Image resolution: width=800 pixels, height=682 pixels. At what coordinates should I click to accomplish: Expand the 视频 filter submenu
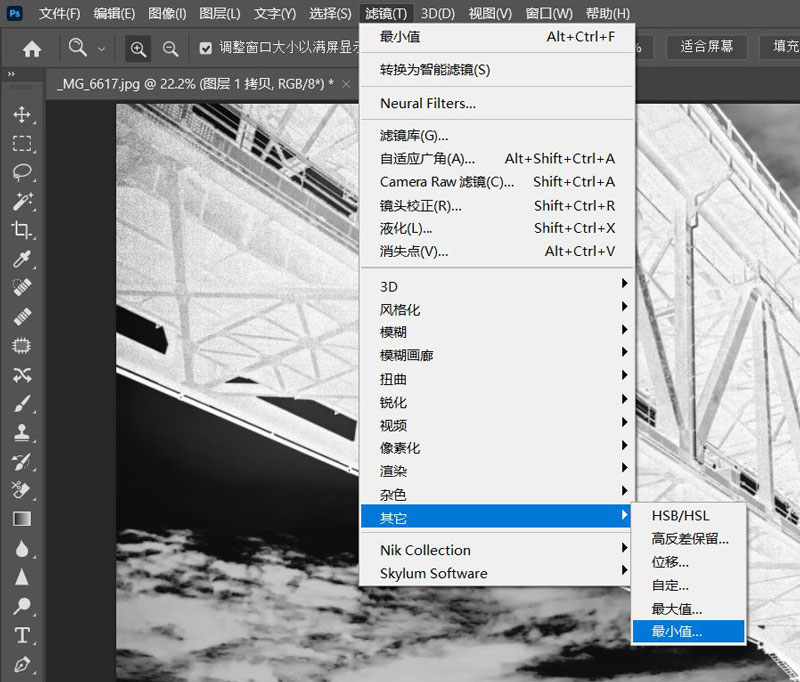pos(497,425)
